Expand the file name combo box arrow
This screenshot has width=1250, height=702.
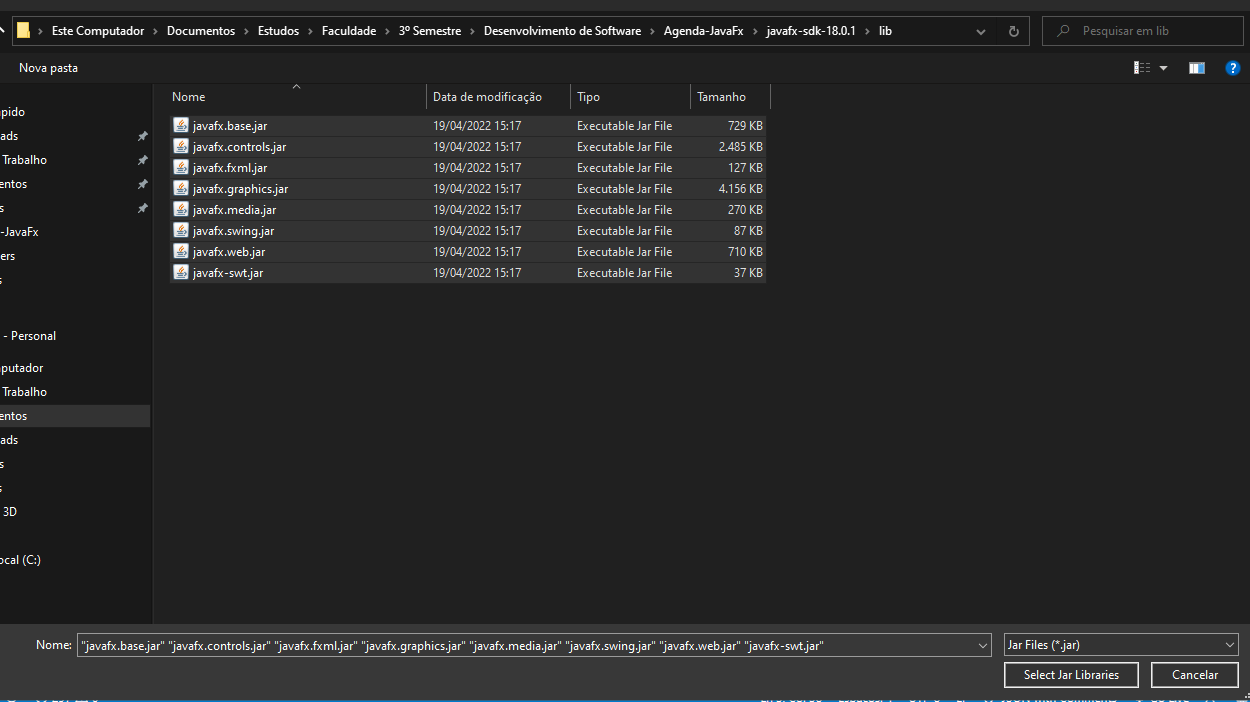click(983, 646)
